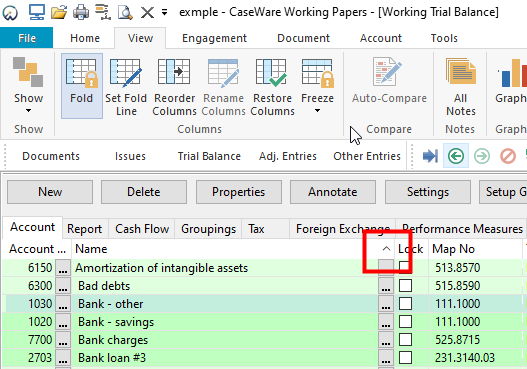Image resolution: width=527 pixels, height=369 pixels.
Task: Click the printer icon in title bar
Action: tap(81, 13)
